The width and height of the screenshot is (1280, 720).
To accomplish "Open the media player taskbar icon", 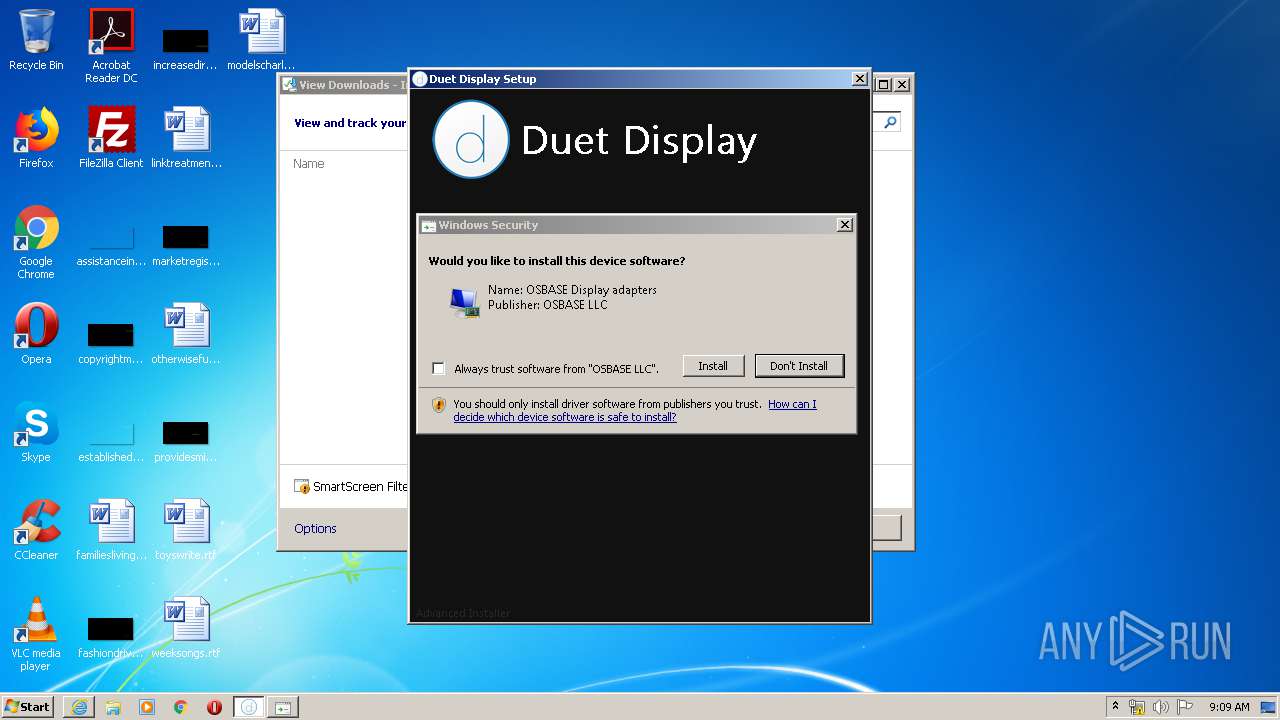I will pos(147,707).
